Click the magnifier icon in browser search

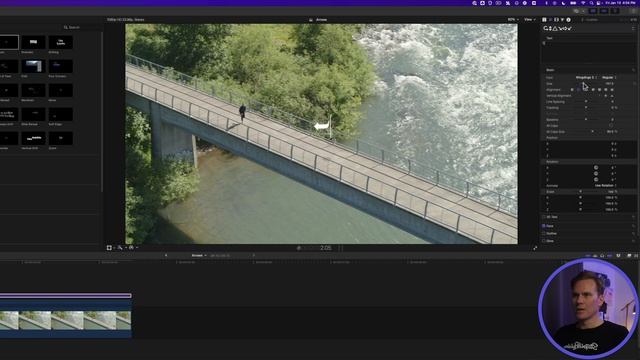click(65, 27)
